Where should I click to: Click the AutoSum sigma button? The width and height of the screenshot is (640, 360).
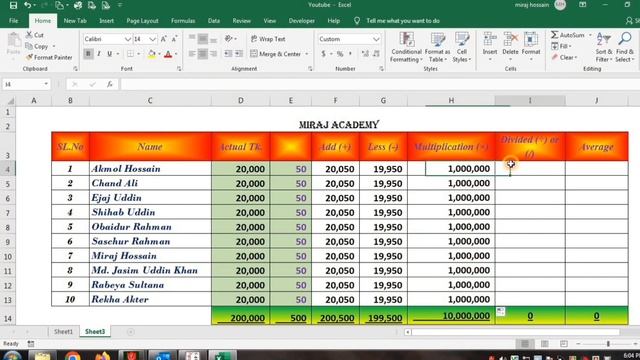point(568,35)
